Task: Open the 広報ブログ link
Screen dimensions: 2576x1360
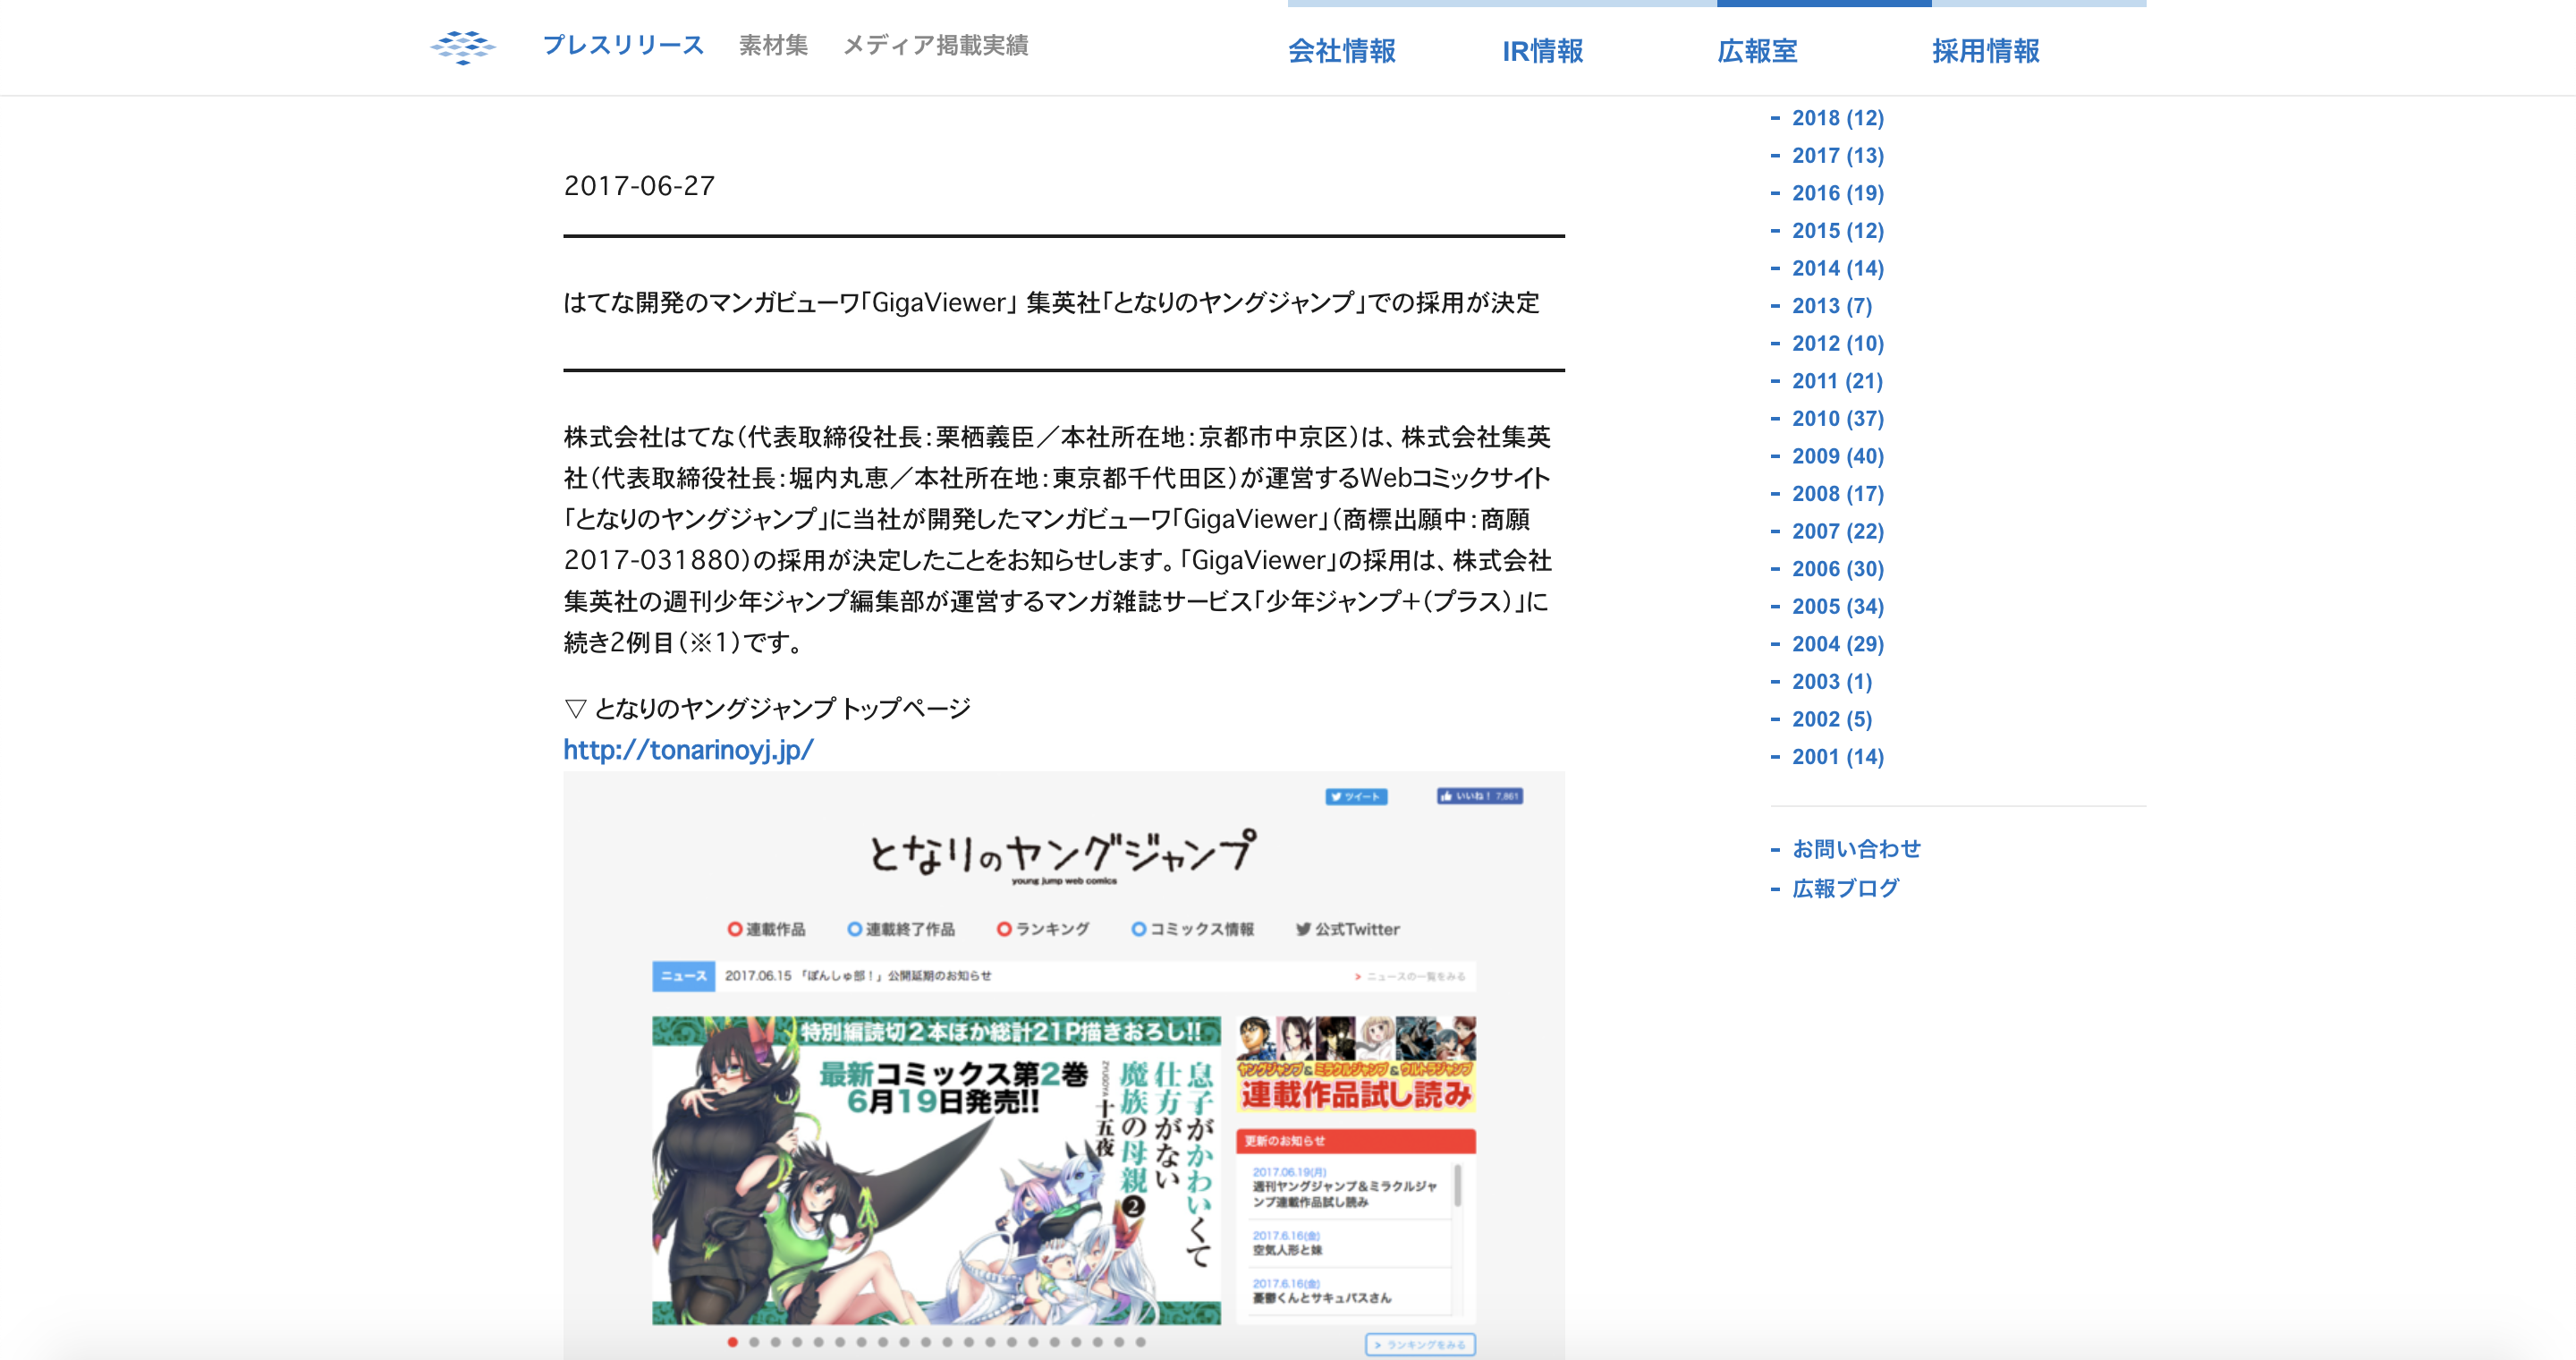Action: [1844, 888]
